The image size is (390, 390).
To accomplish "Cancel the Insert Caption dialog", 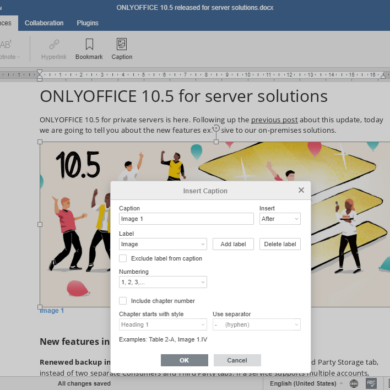I will tap(237, 360).
